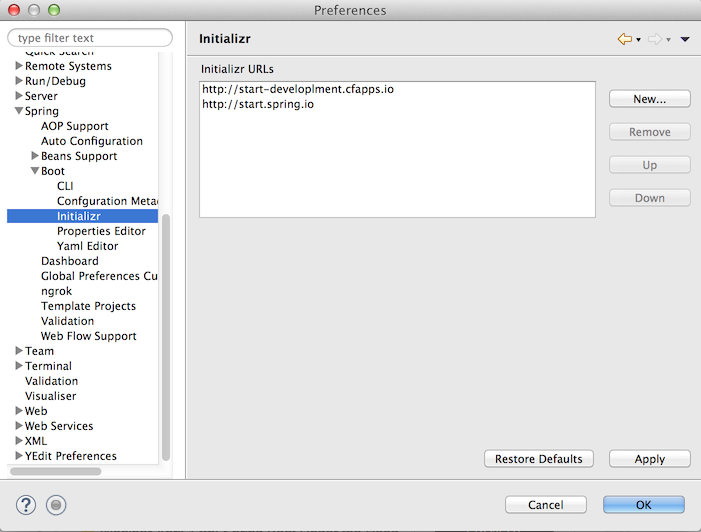Open Global Preferences Customization page
Image resolution: width=701 pixels, height=532 pixels.
99,276
